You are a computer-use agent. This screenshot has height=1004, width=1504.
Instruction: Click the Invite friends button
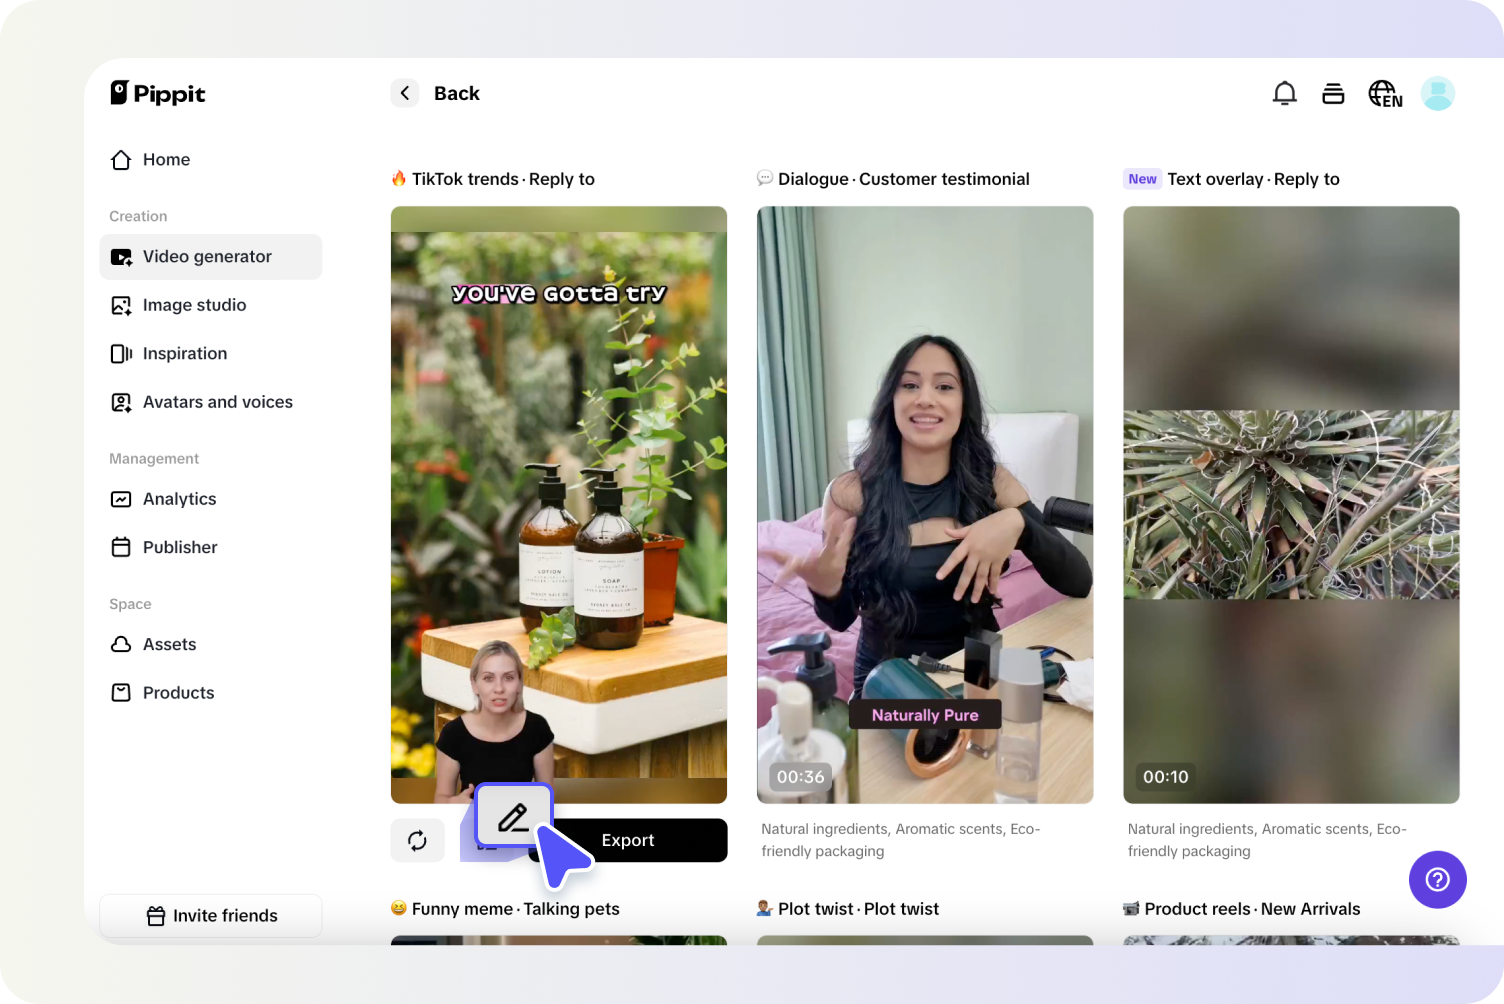[x=211, y=916]
